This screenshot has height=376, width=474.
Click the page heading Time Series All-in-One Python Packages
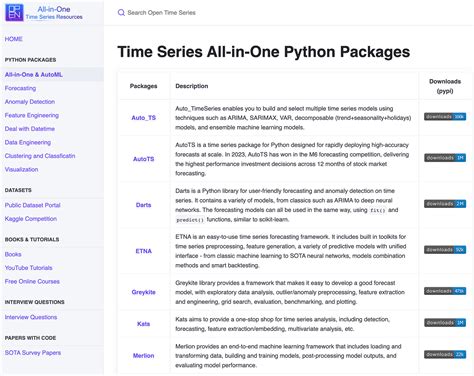point(264,52)
